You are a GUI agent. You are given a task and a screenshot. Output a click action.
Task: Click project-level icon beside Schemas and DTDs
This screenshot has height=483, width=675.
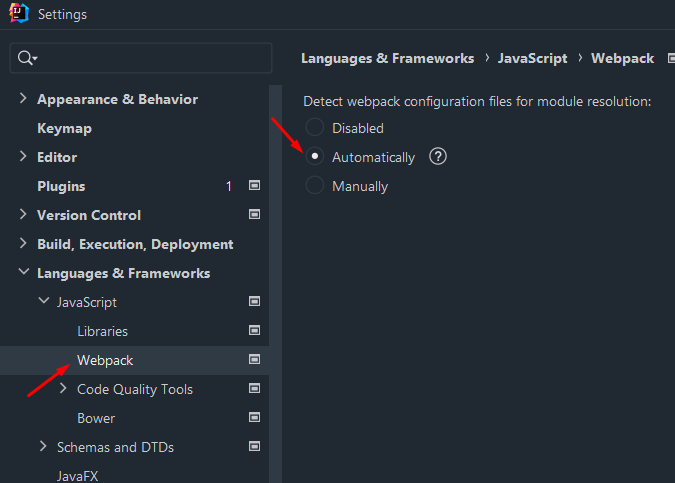pos(254,446)
